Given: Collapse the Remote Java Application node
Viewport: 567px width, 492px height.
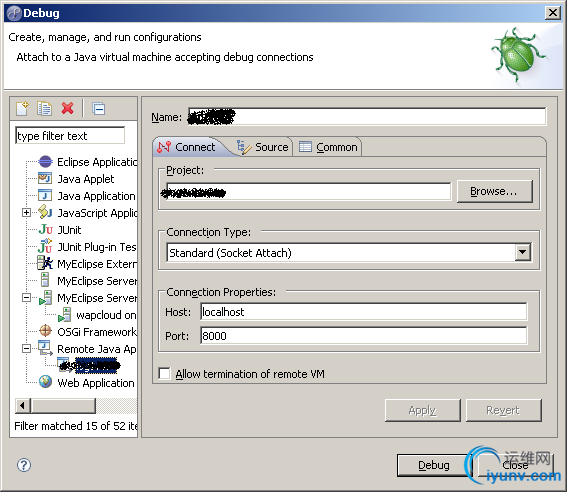Looking at the screenshot, I should click(x=26, y=348).
